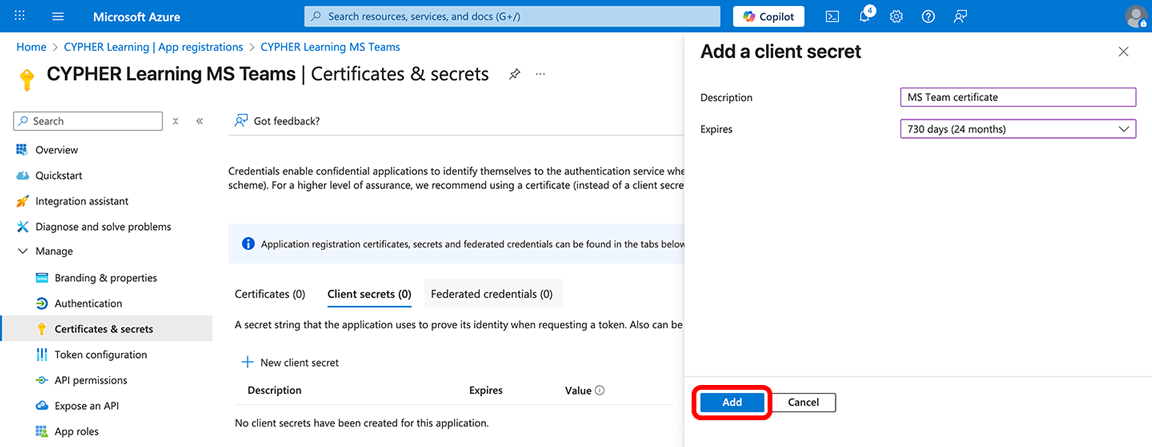1152x447 pixels.
Task: Click the blue info banner icon
Action: coord(248,243)
